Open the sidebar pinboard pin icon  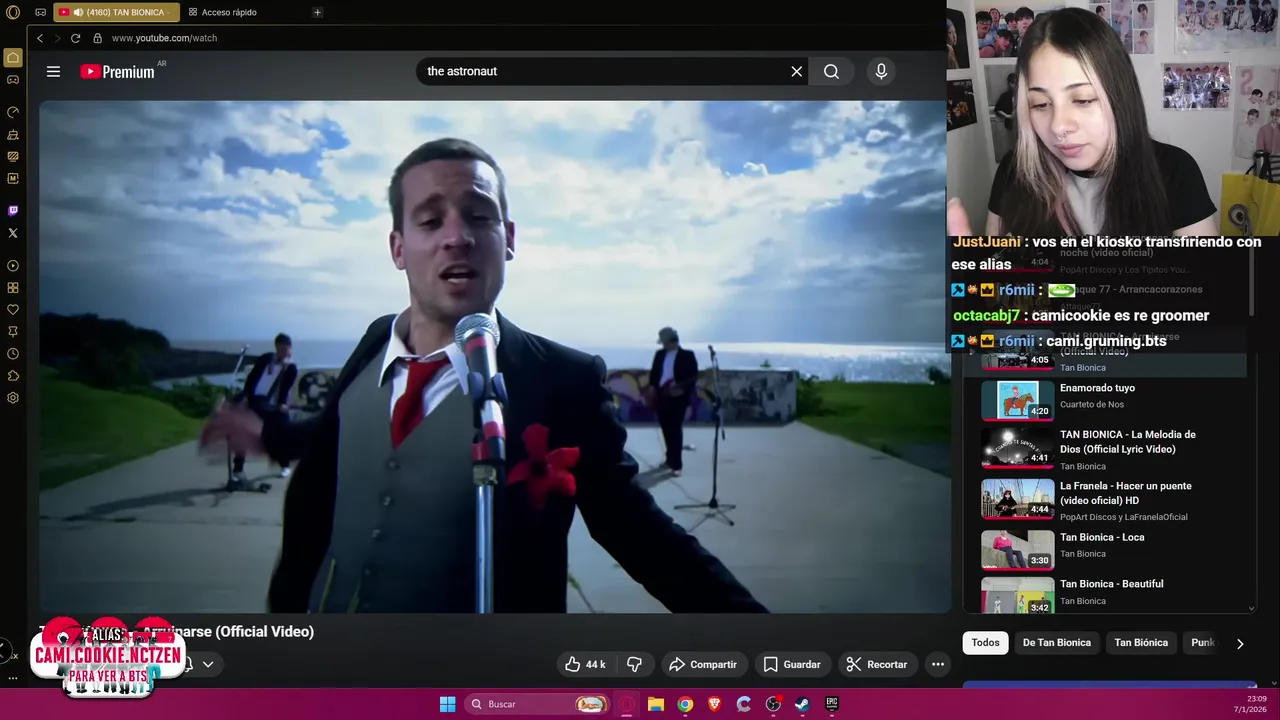13,332
